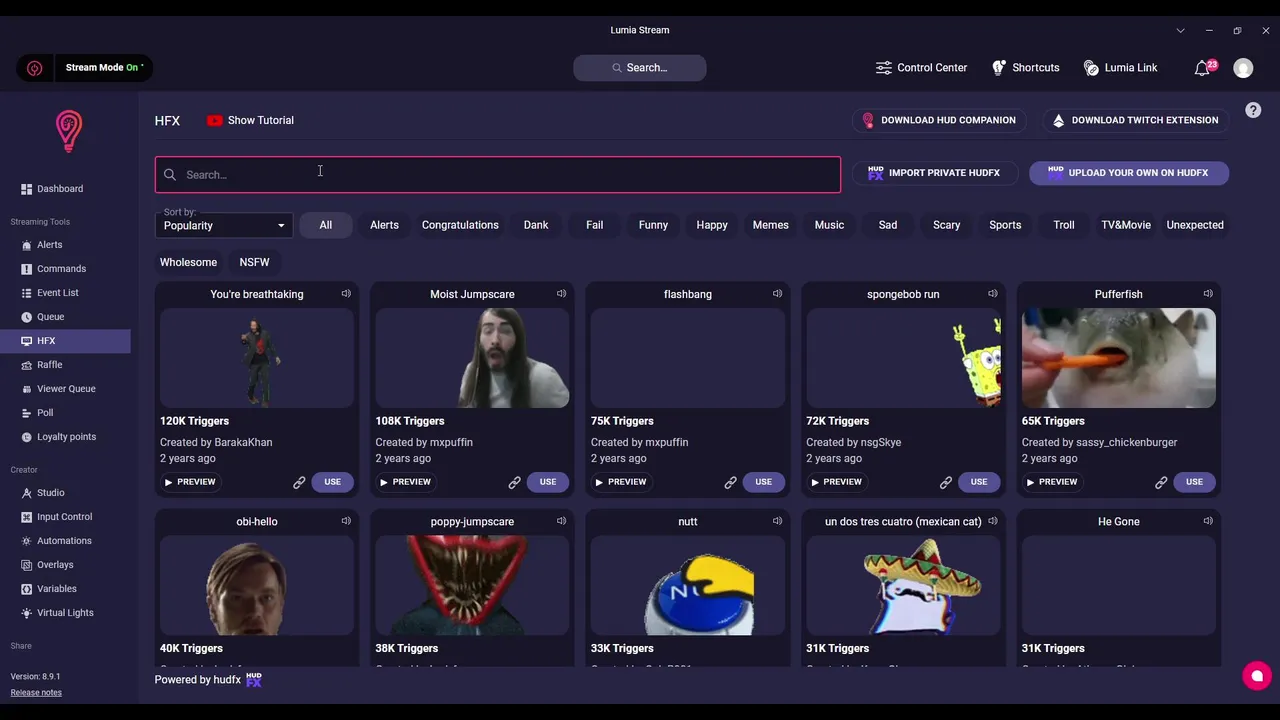
Task: Preview the You're breathtaking effect
Action: coord(190,482)
